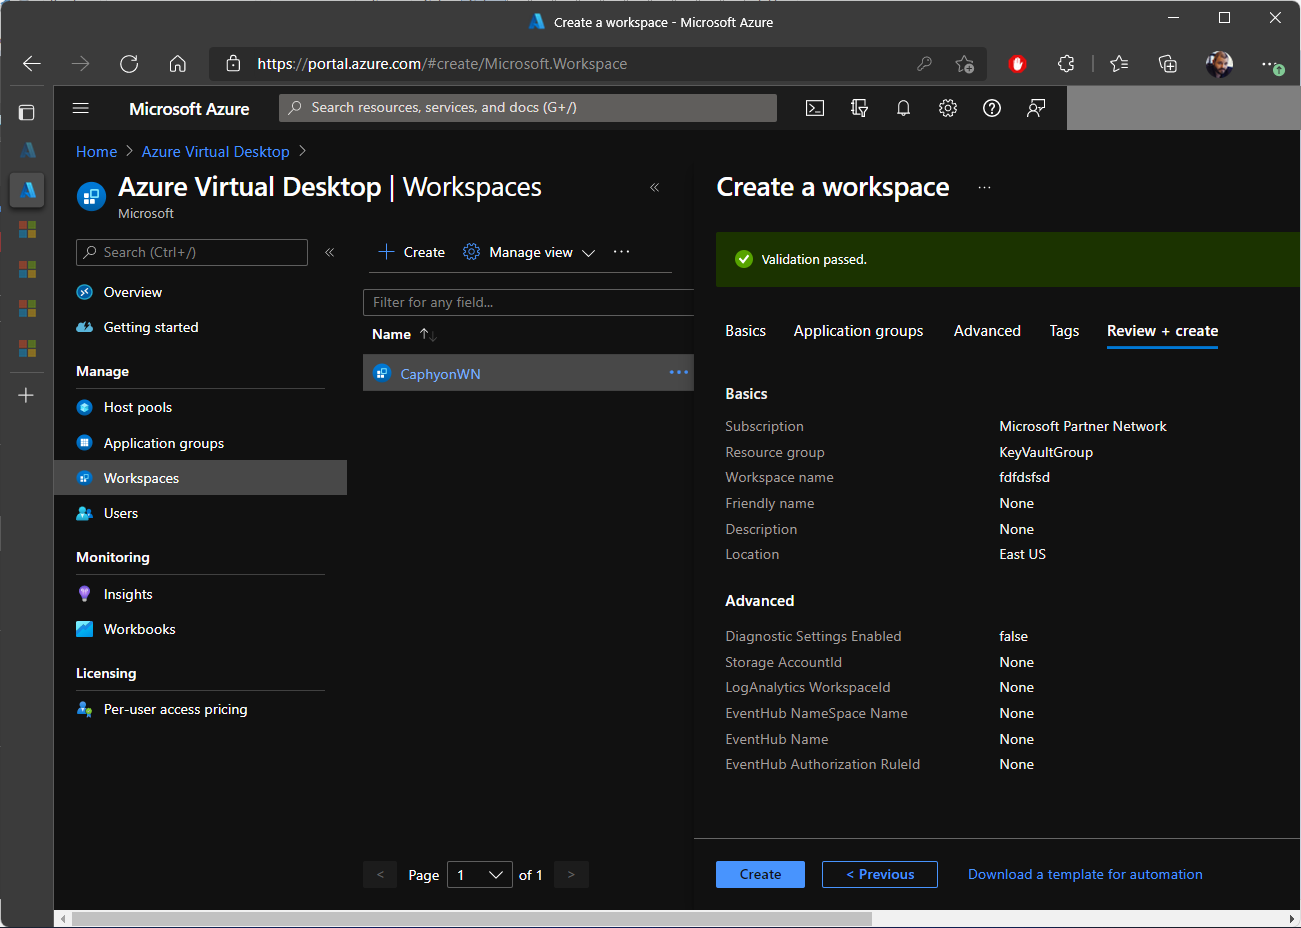Open the browser home page
Screen dimensions: 1301x928
(x=177, y=64)
